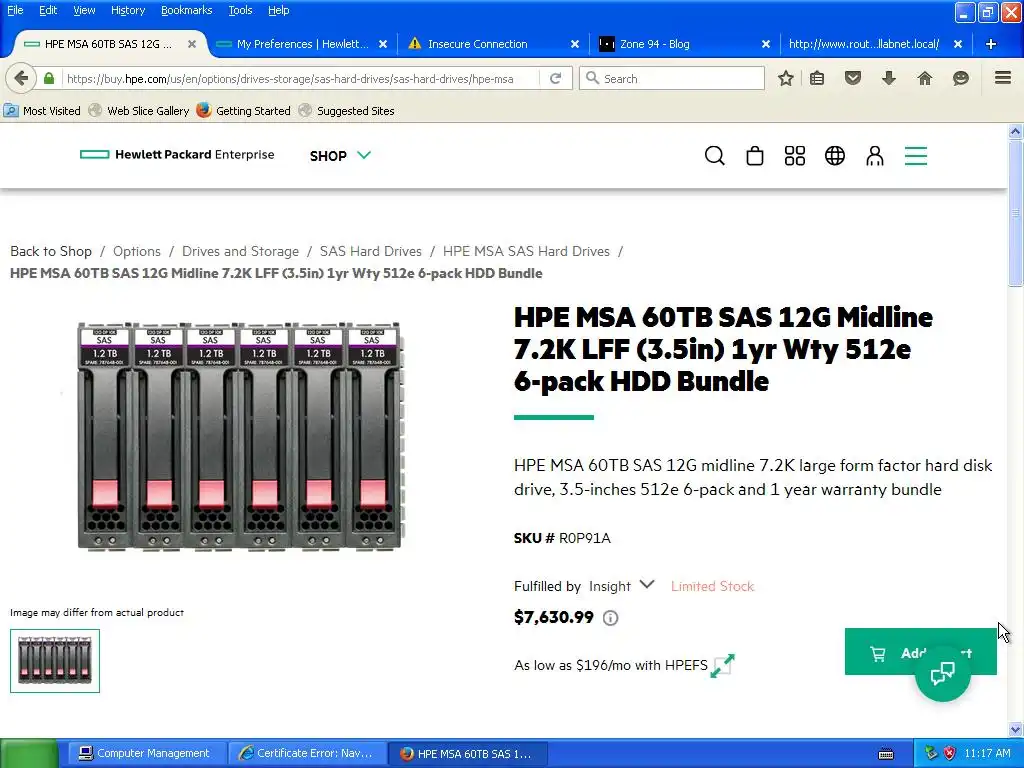This screenshot has height=768, width=1024.
Task: Open the Downloads arrow icon
Action: pyautogui.click(x=889, y=78)
